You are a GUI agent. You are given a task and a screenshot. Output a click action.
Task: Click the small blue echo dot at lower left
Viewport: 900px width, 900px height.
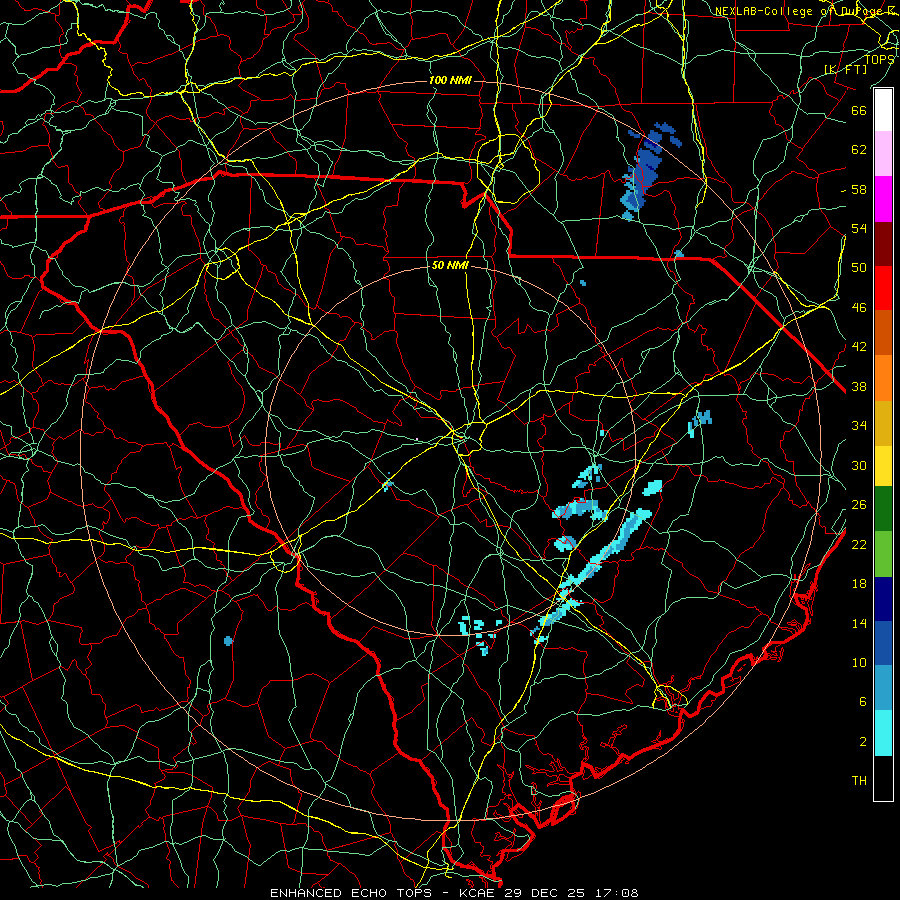click(228, 640)
